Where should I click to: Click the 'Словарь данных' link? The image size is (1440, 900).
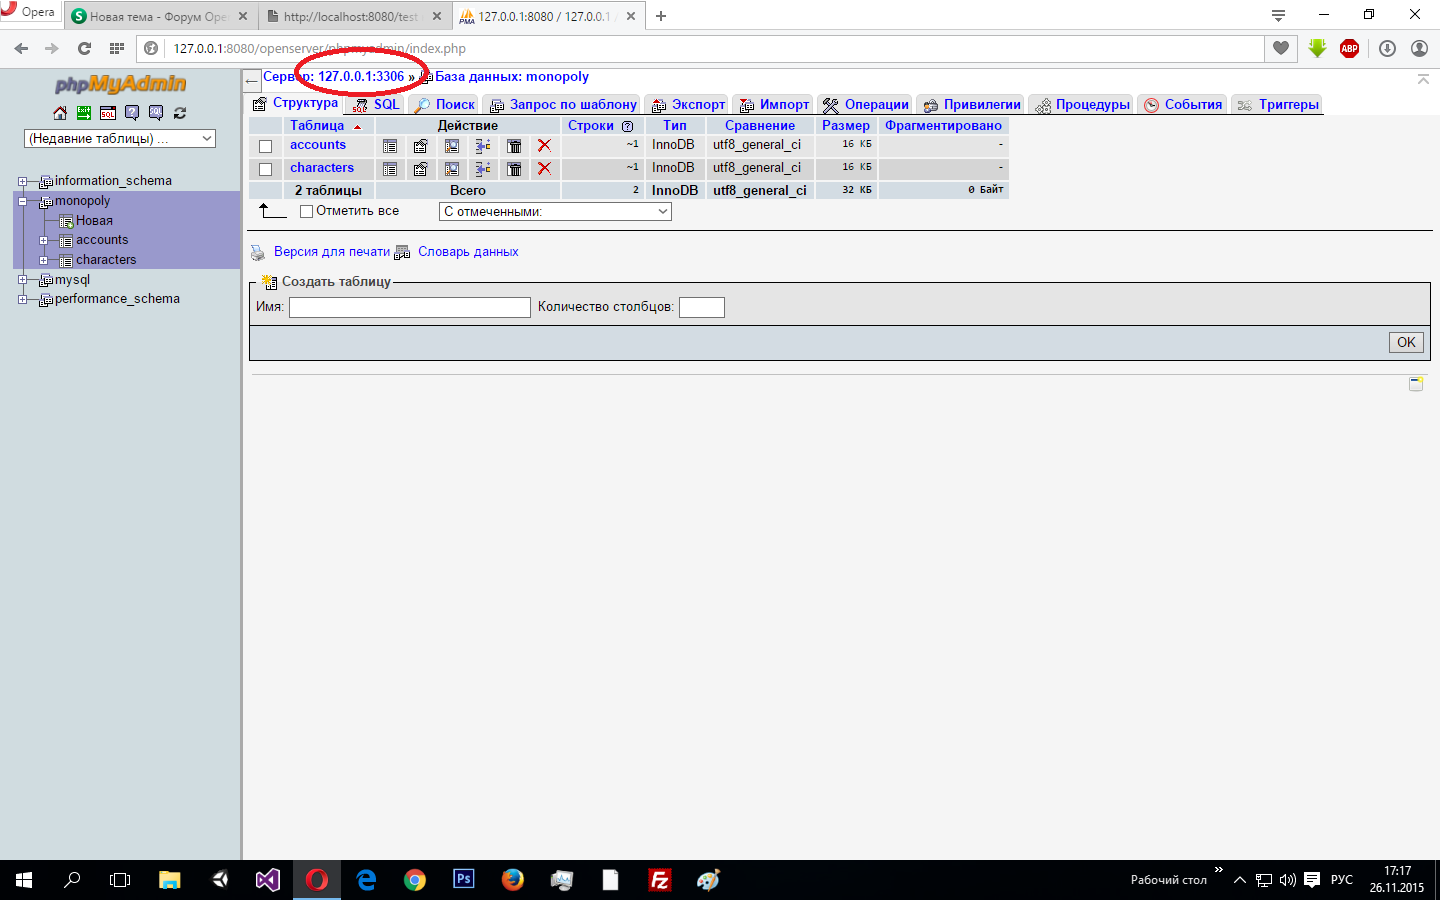coord(468,252)
